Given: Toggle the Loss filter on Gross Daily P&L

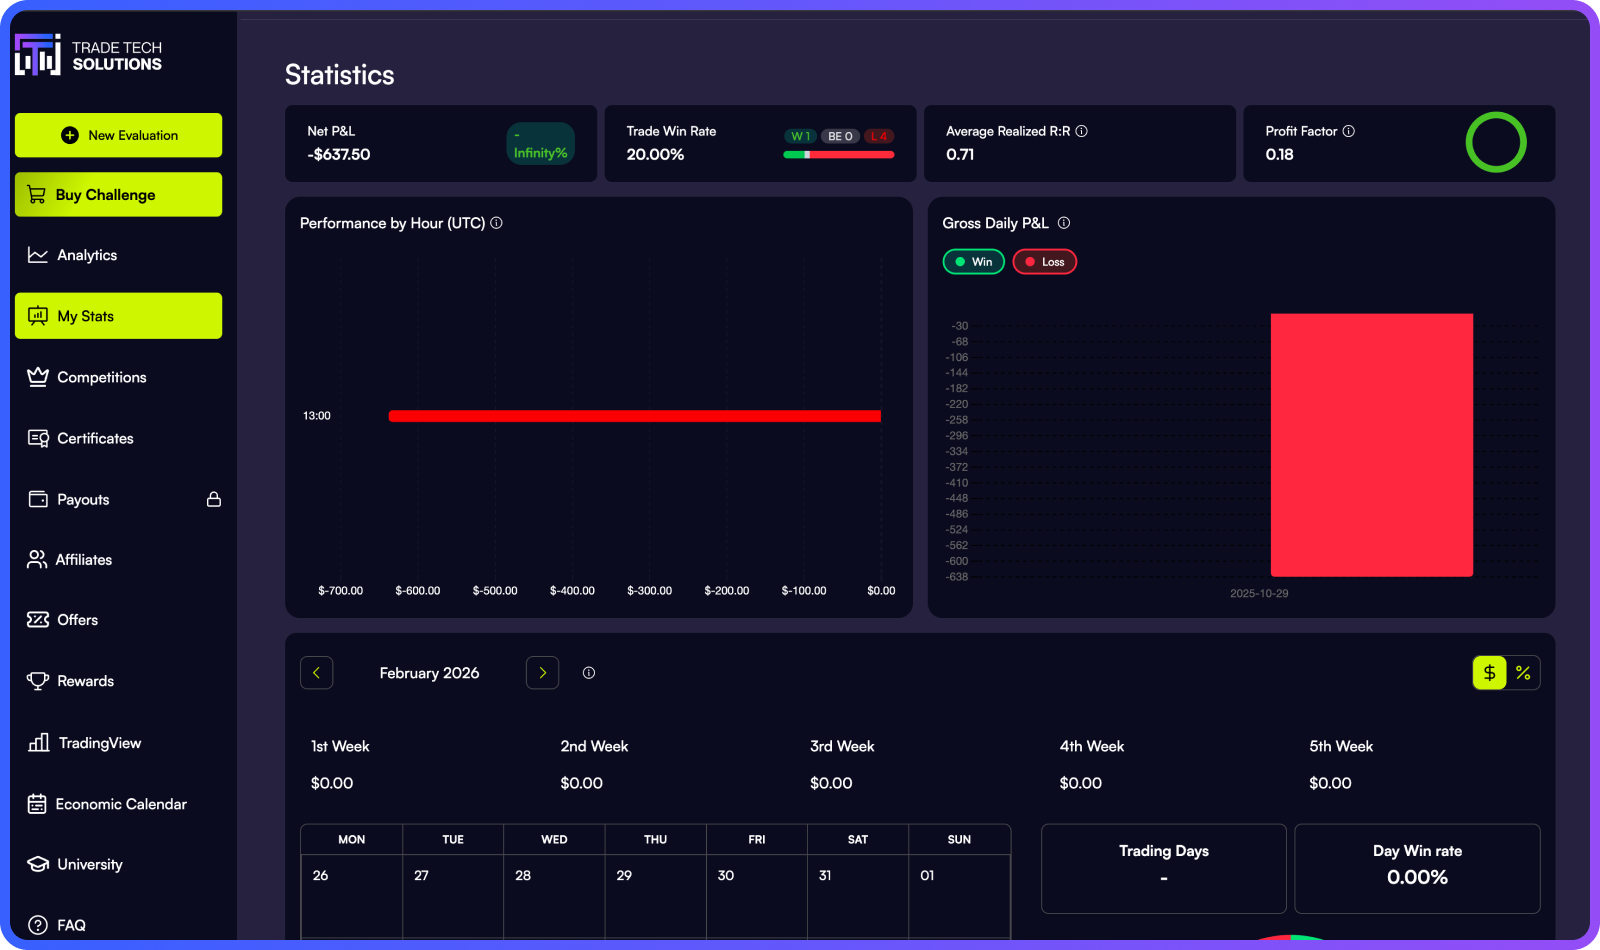Looking at the screenshot, I should 1044,261.
